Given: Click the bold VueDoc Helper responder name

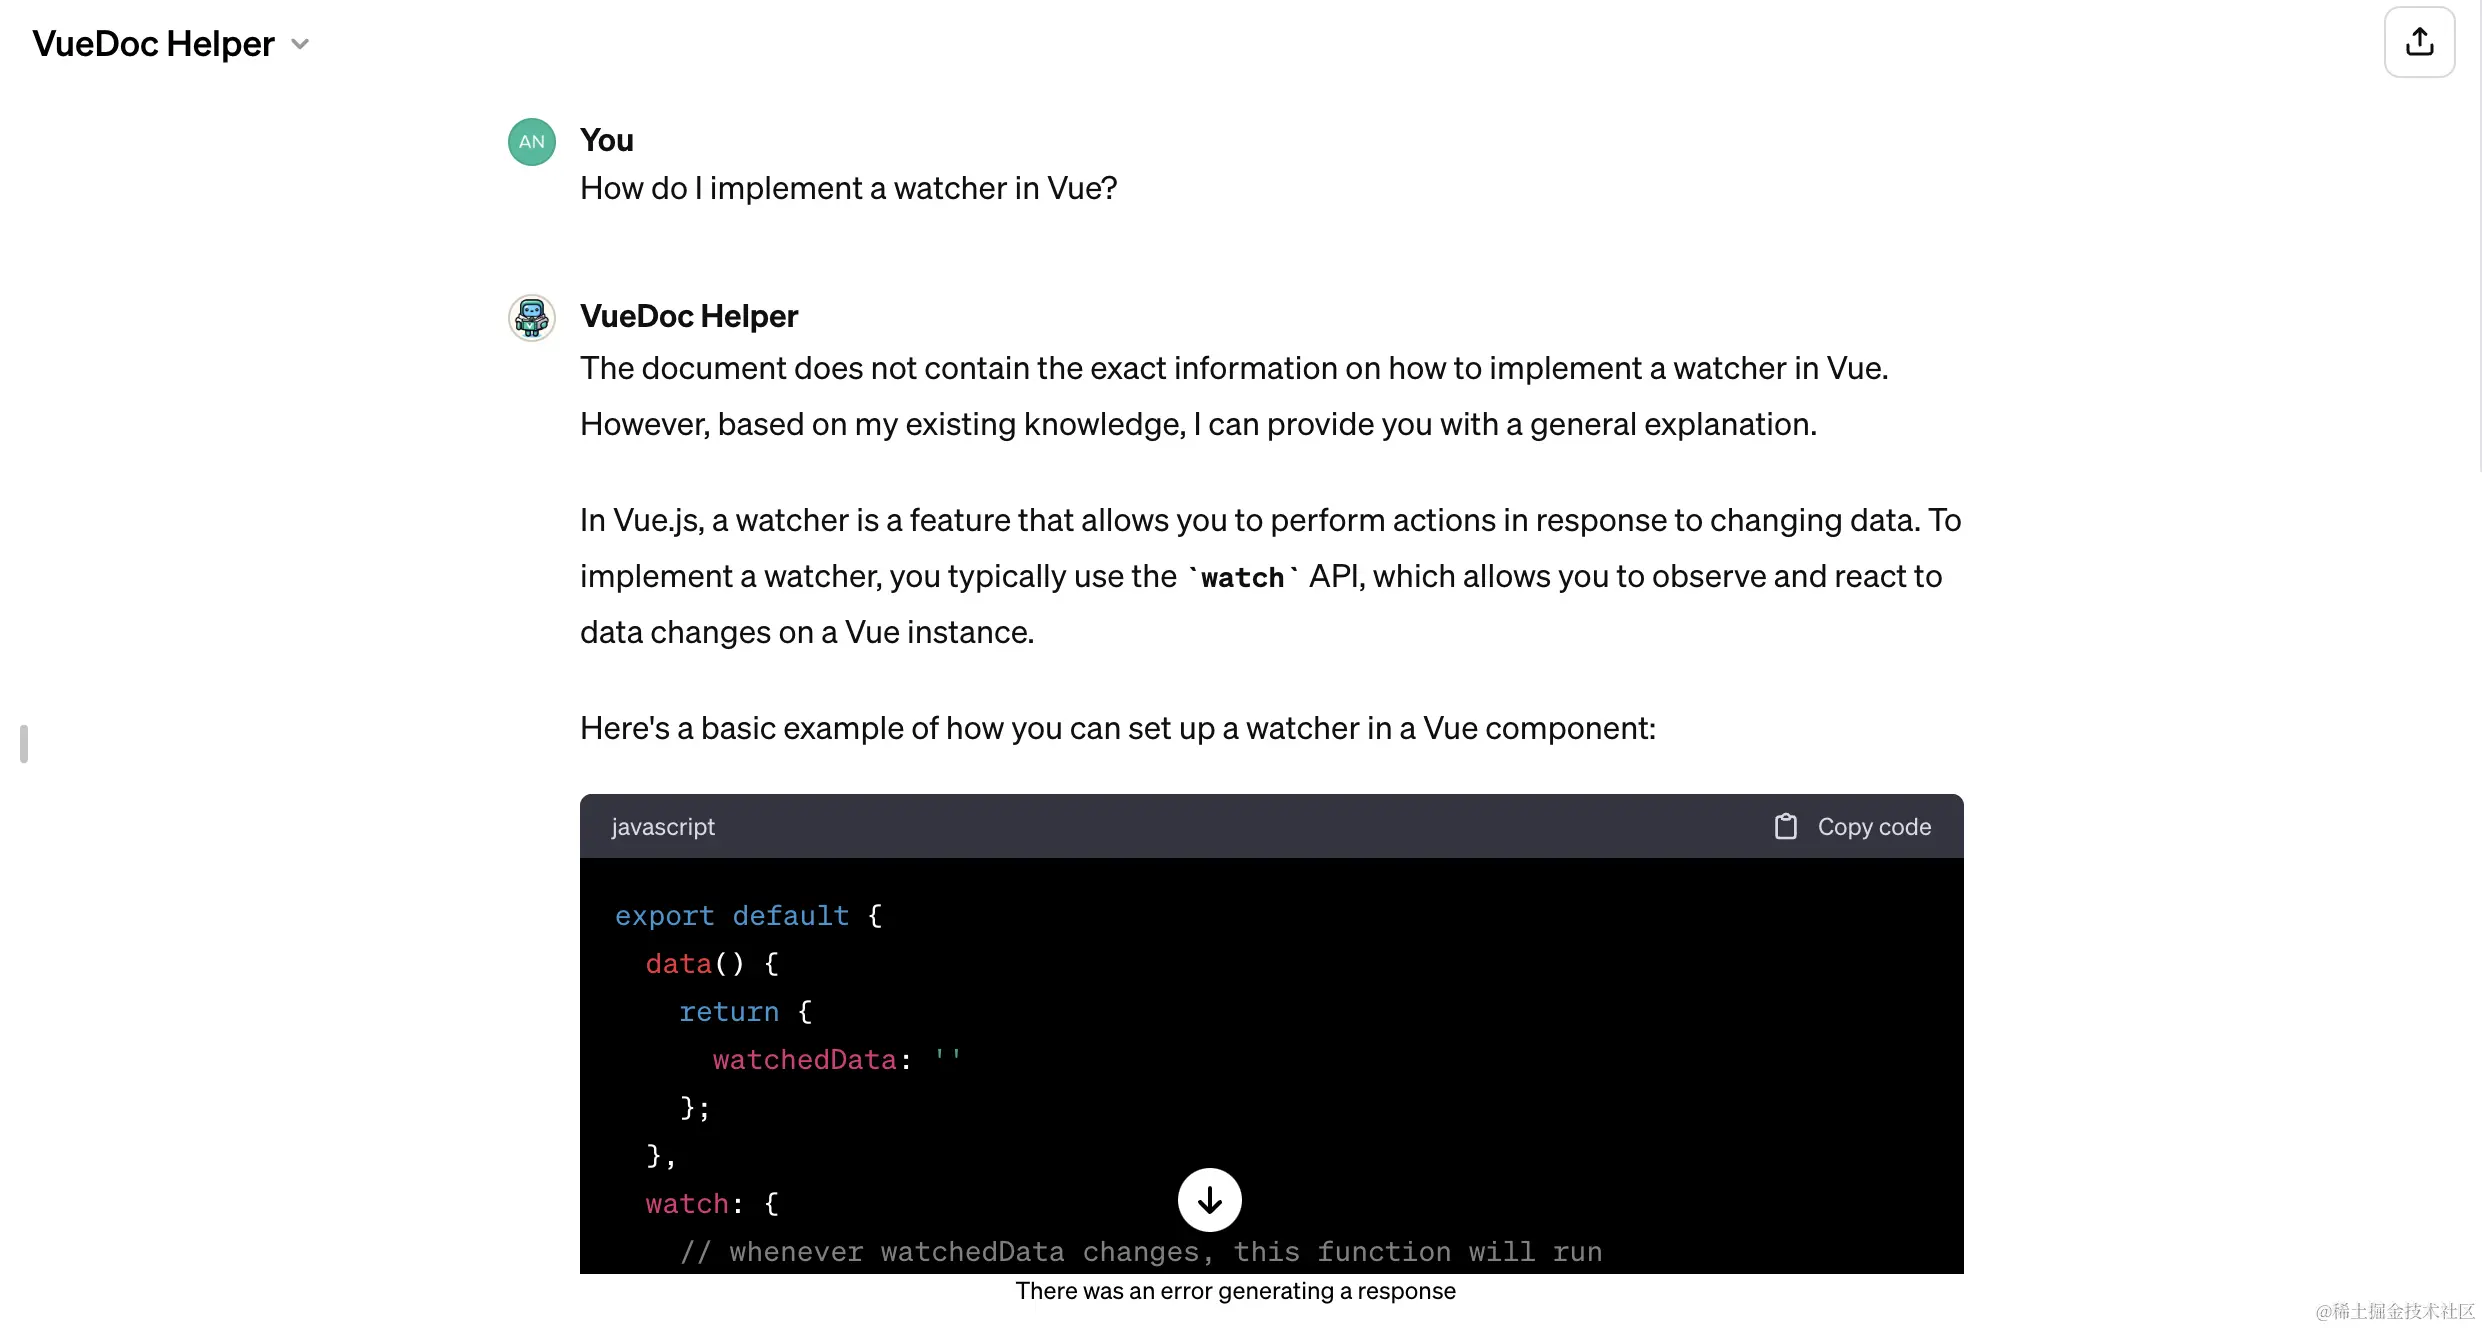Looking at the screenshot, I should (x=688, y=316).
